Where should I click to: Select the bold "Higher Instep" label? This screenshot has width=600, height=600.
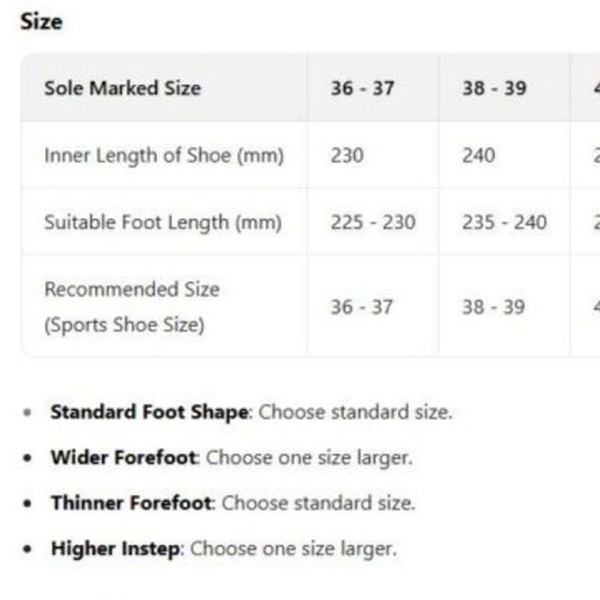tap(116, 549)
